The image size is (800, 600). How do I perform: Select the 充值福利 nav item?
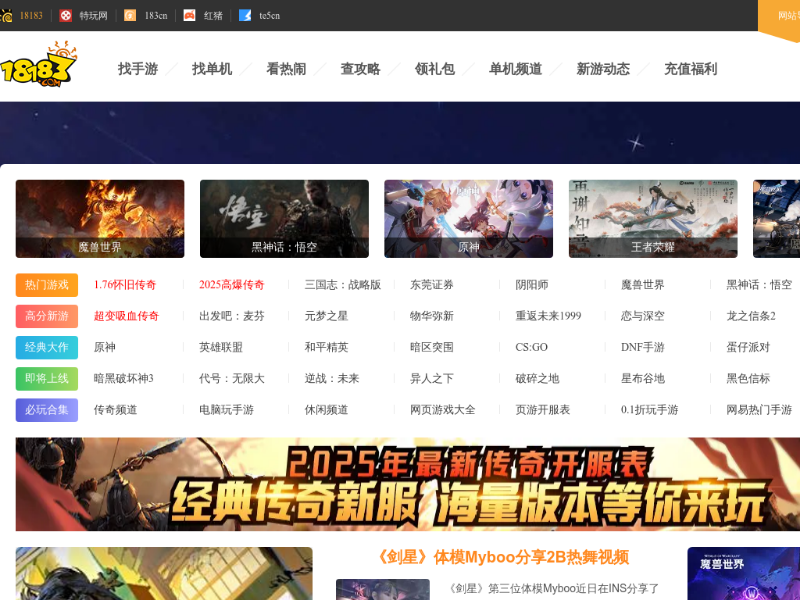click(690, 69)
